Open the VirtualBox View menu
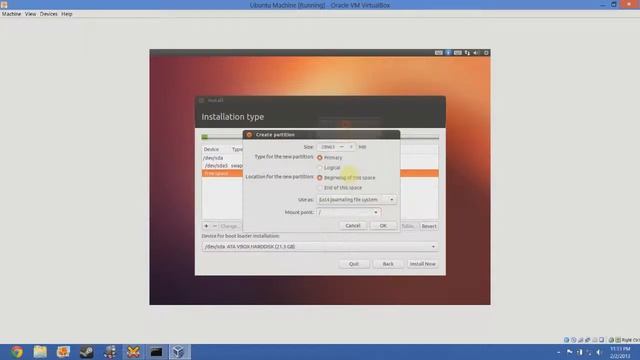Screen dimensions: 640x360 [x=30, y=14]
